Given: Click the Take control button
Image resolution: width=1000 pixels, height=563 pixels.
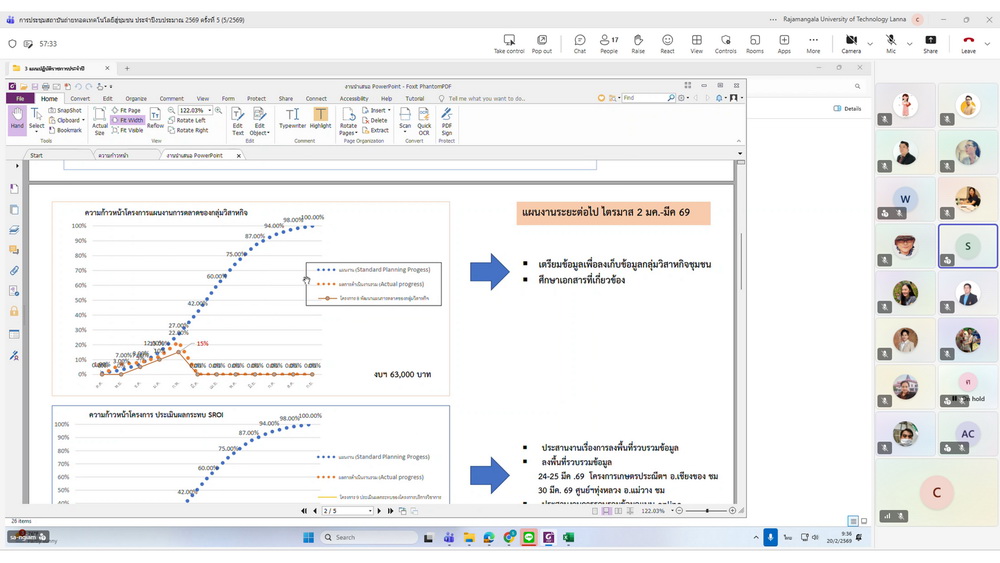Looking at the screenshot, I should pos(509,44).
